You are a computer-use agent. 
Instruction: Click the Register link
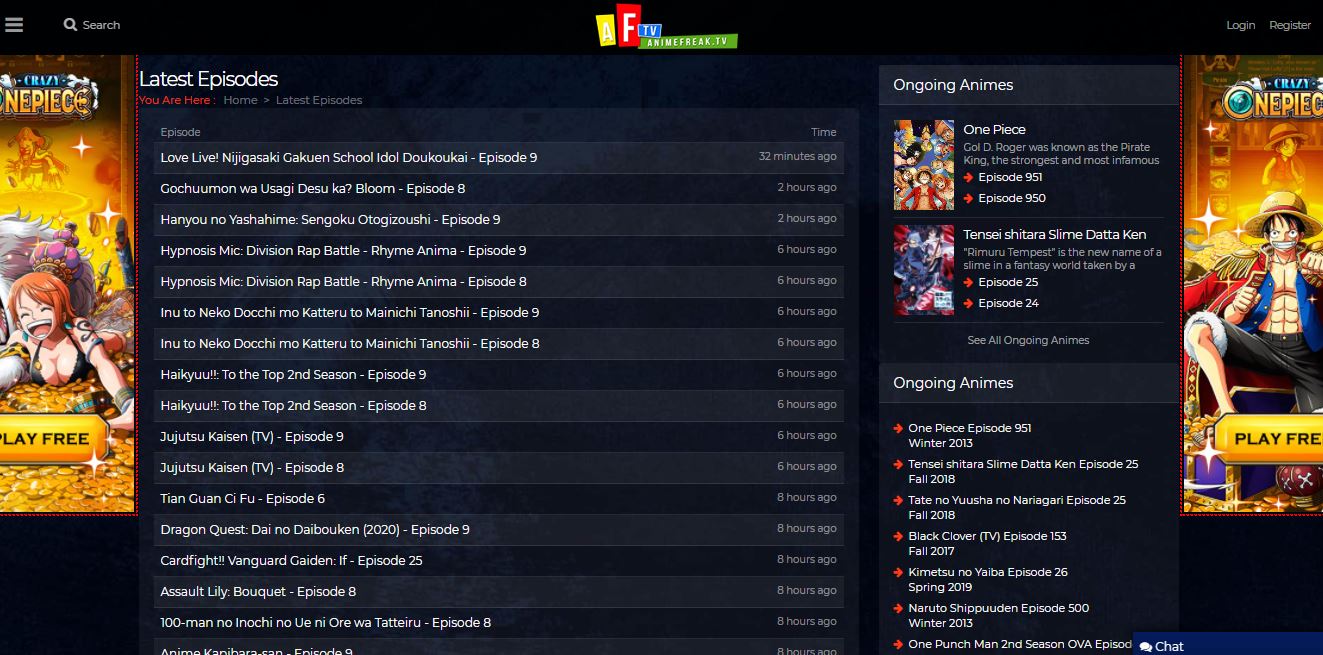point(1290,25)
